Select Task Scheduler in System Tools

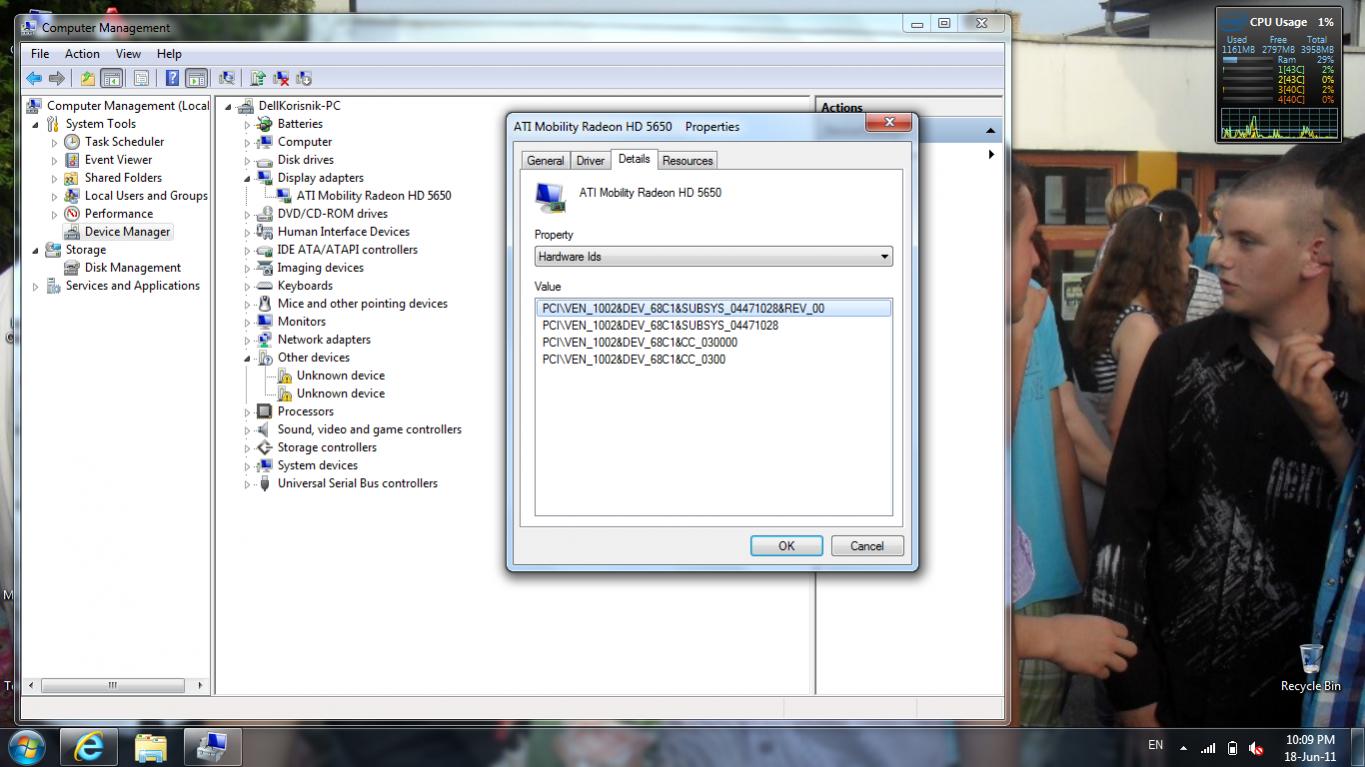point(124,142)
